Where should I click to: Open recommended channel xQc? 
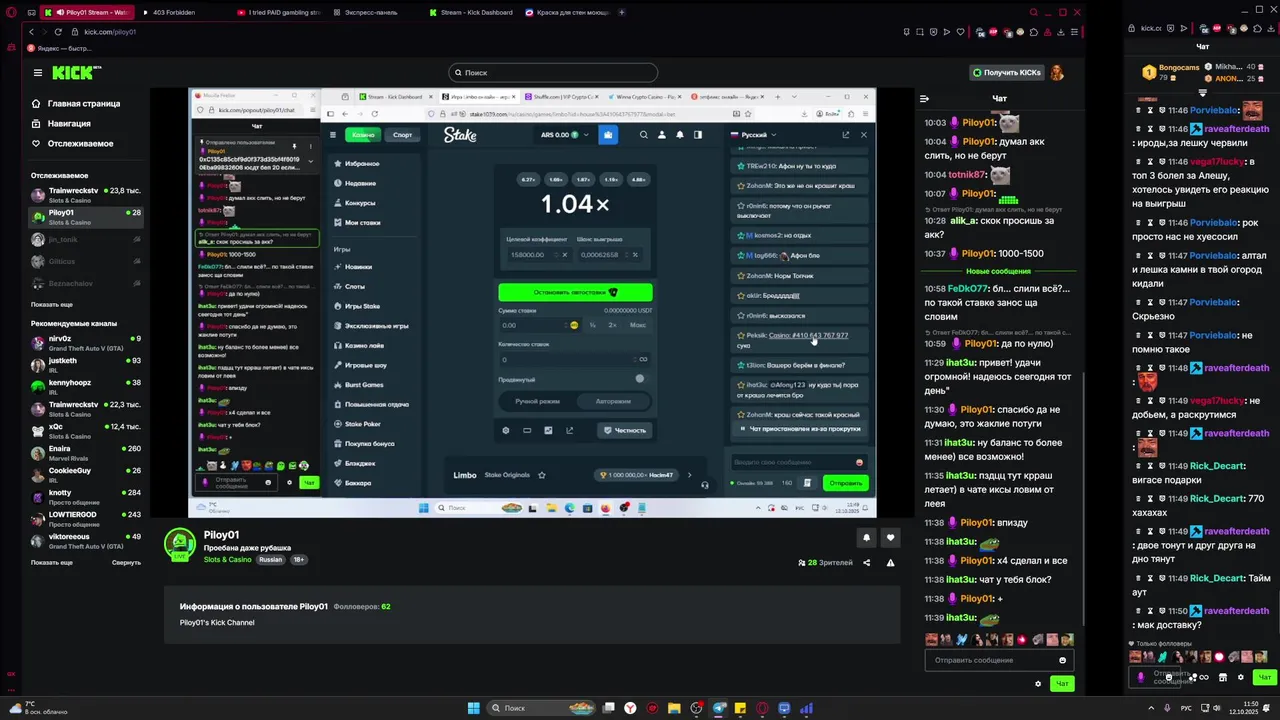click(x=85, y=430)
